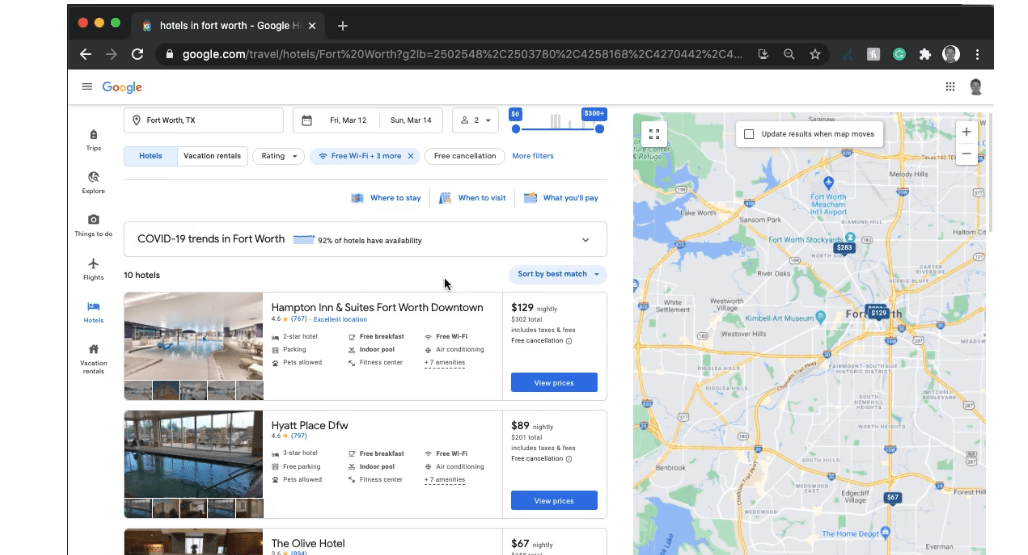Open the browser extensions puzzle icon
The width and height of the screenshot is (1028, 555).
click(924, 54)
